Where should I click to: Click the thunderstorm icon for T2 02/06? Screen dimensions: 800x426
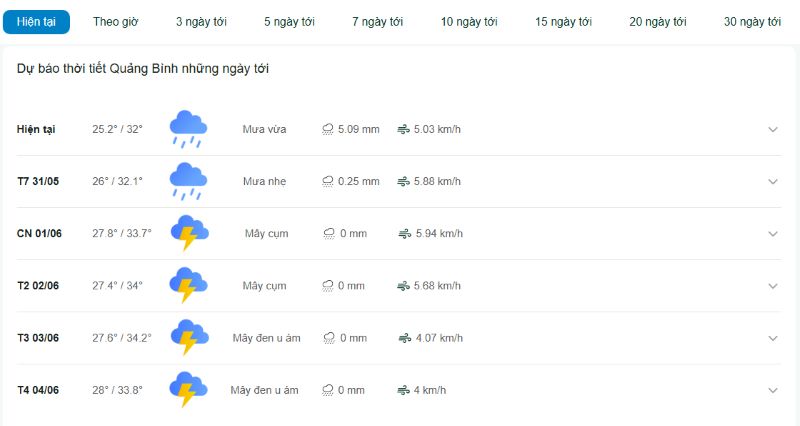188,285
